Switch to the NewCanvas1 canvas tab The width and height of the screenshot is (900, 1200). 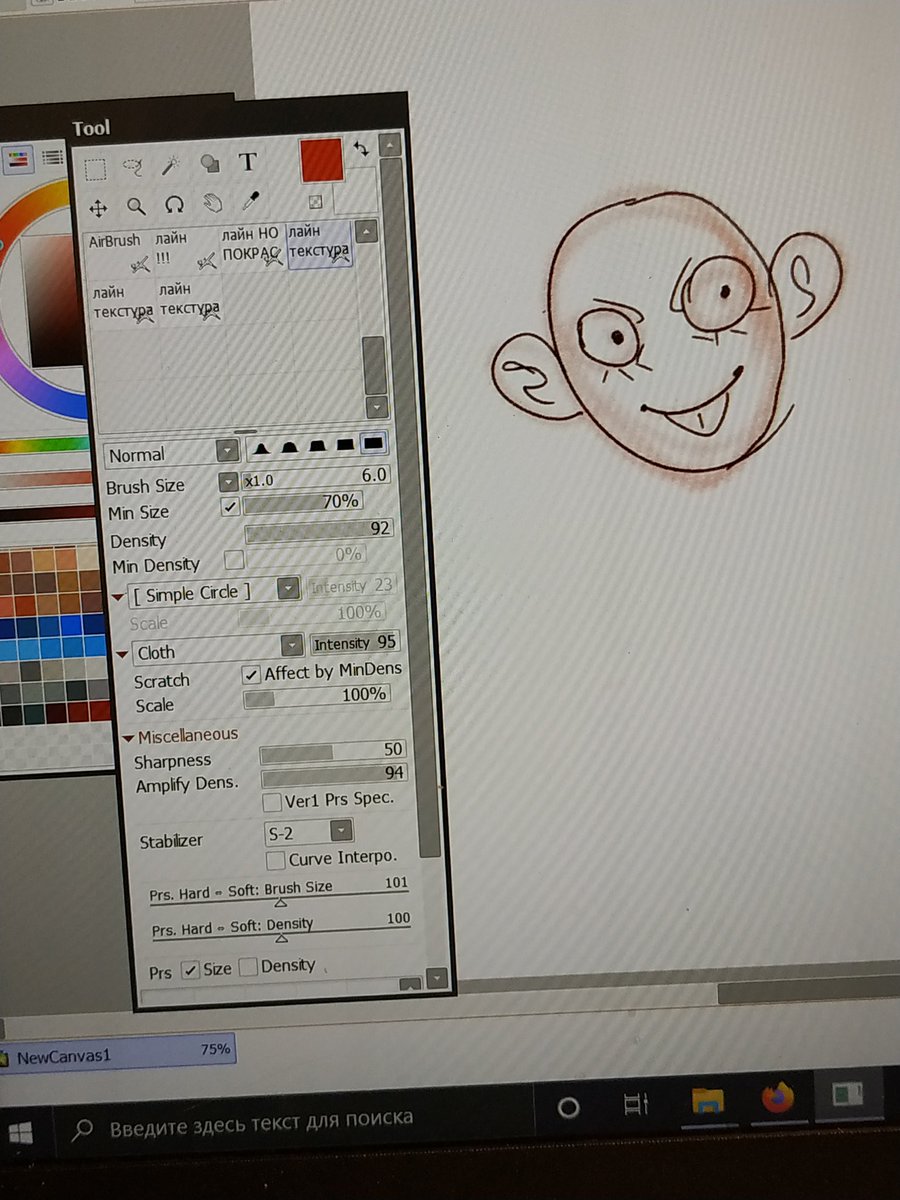tap(117, 1055)
